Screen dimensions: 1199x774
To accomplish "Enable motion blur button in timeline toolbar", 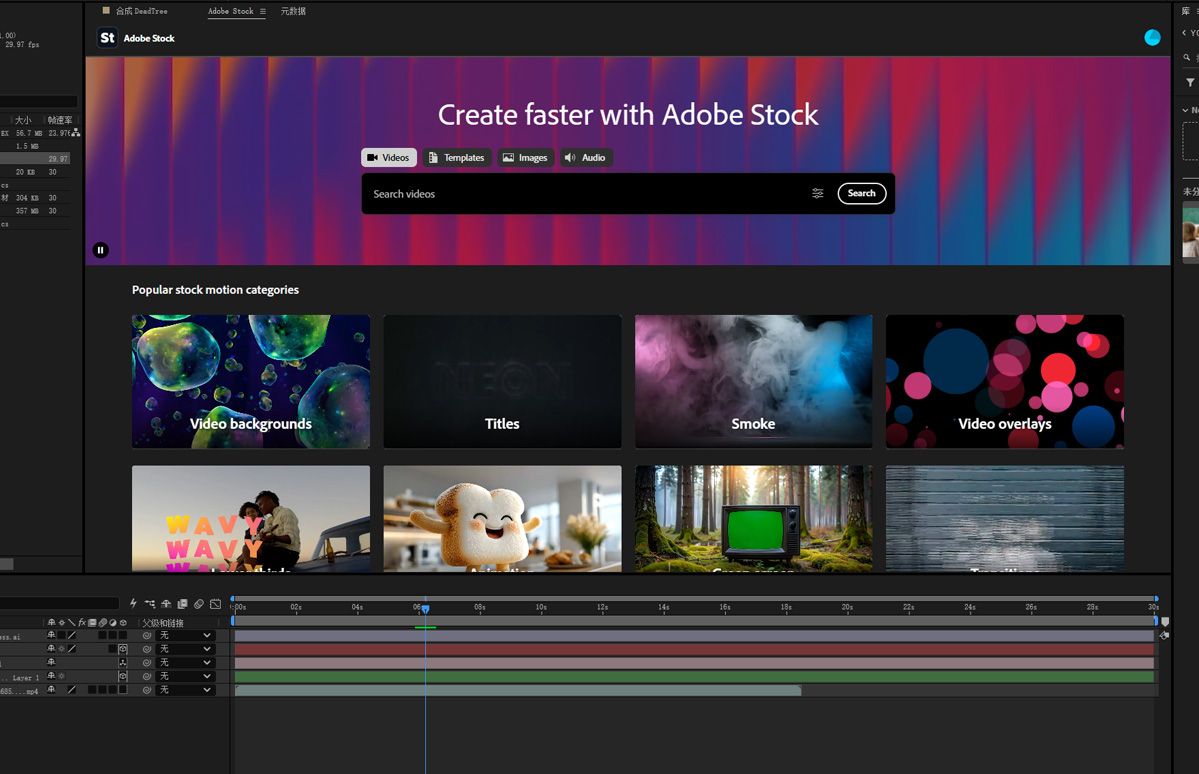I will coord(199,603).
